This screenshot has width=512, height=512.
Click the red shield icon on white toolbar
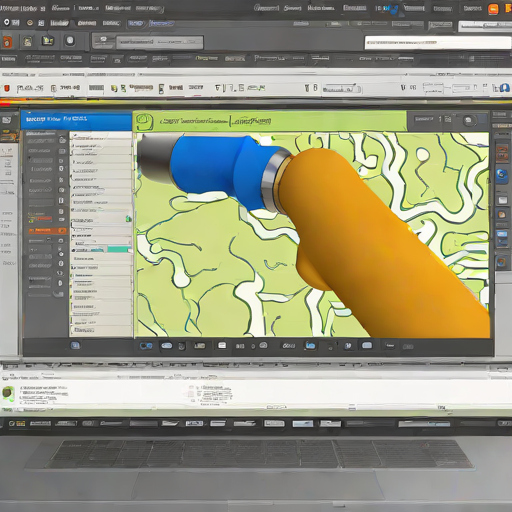7,88
